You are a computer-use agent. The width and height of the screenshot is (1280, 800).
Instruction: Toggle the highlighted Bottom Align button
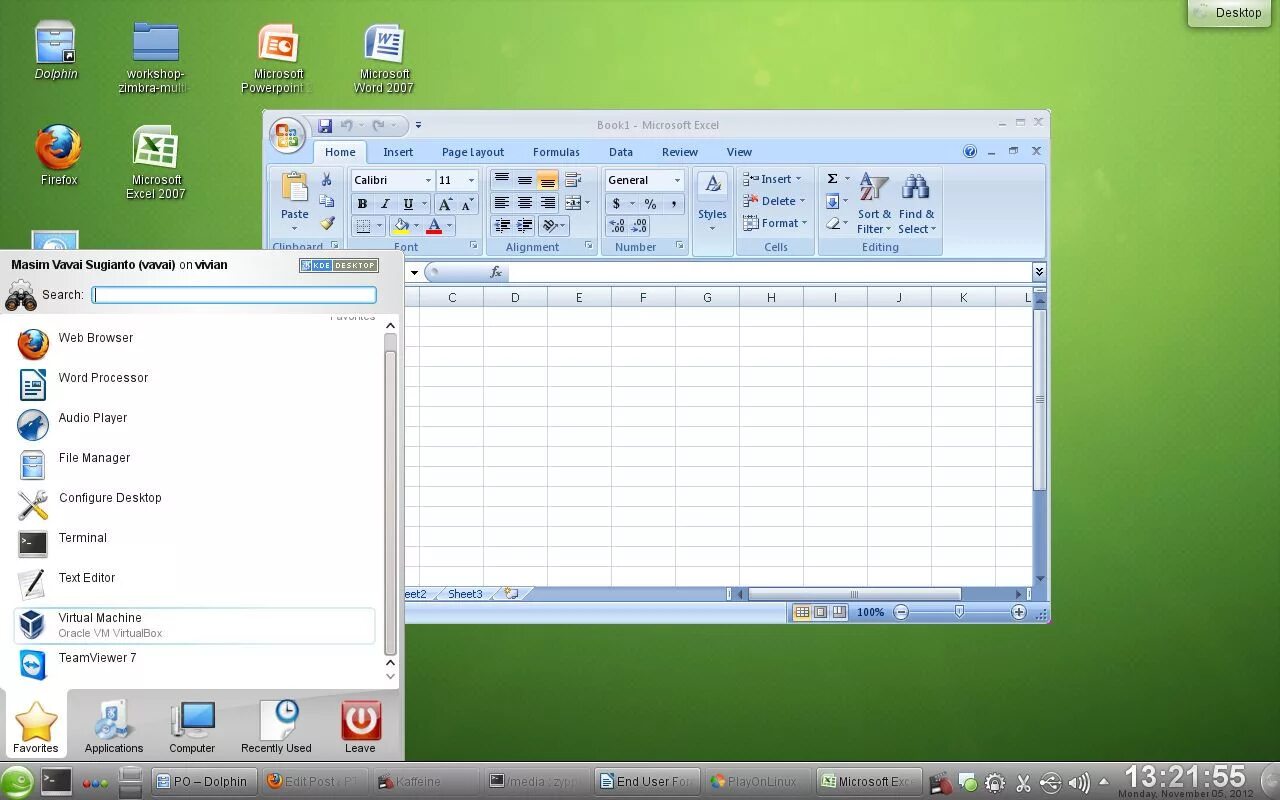[x=547, y=180]
